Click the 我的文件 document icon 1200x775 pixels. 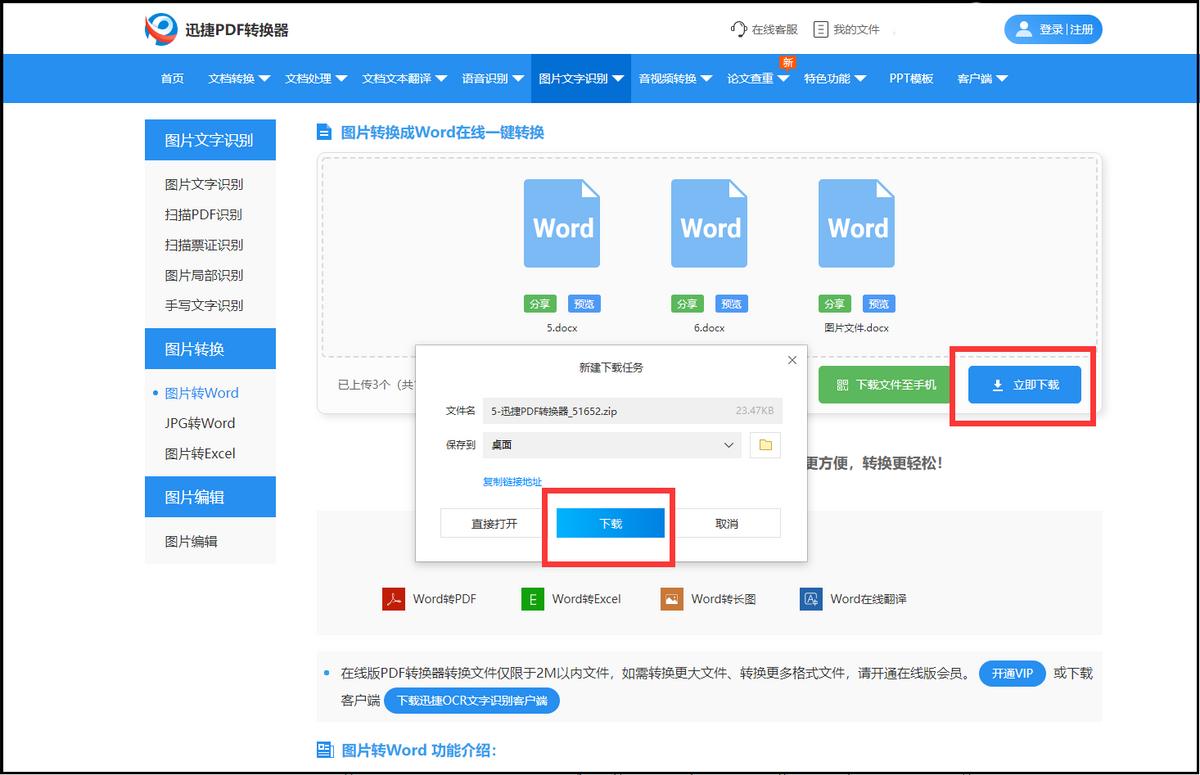[x=819, y=29]
